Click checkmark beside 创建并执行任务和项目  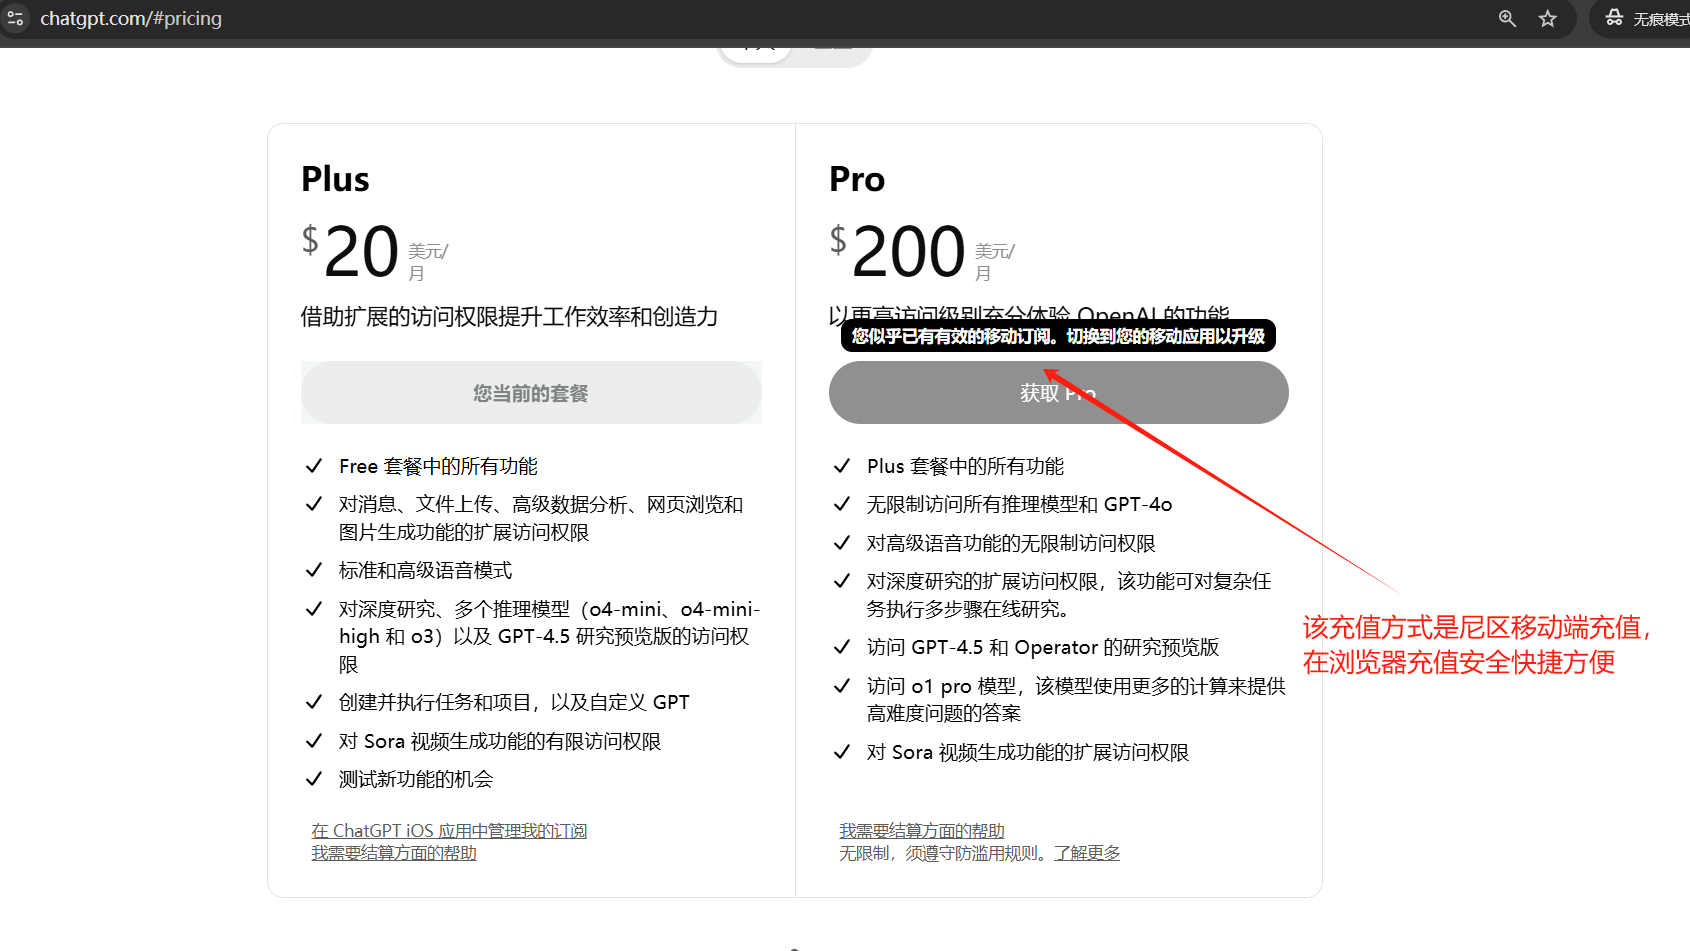(314, 702)
